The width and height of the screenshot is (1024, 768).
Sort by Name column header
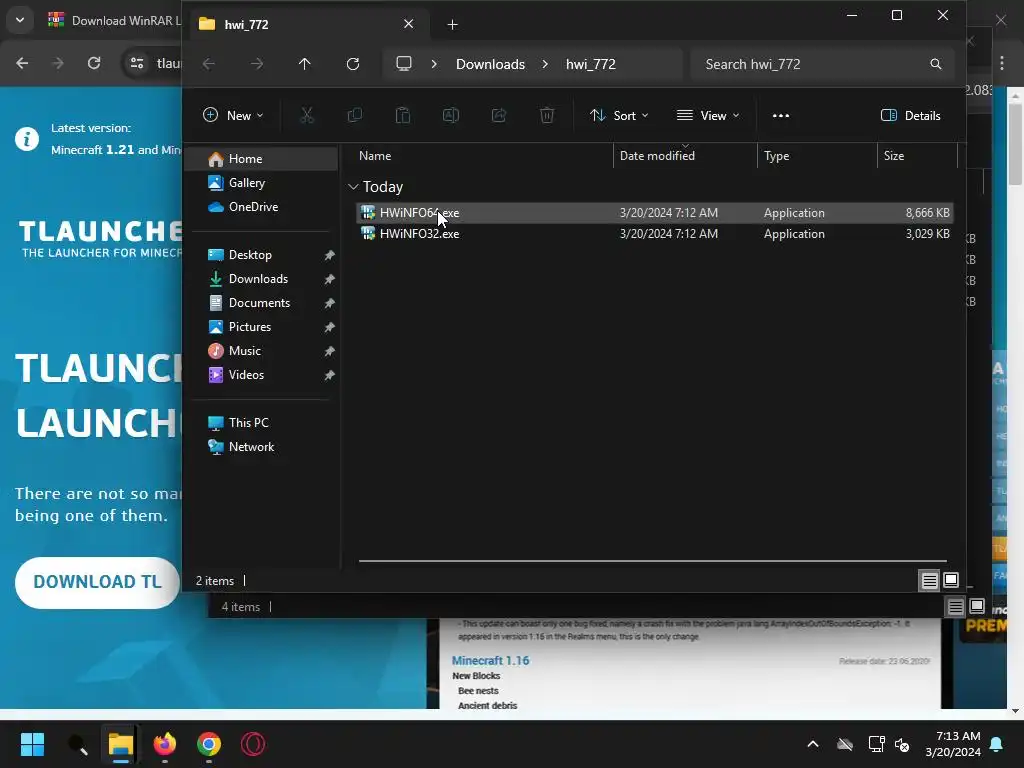coord(375,155)
